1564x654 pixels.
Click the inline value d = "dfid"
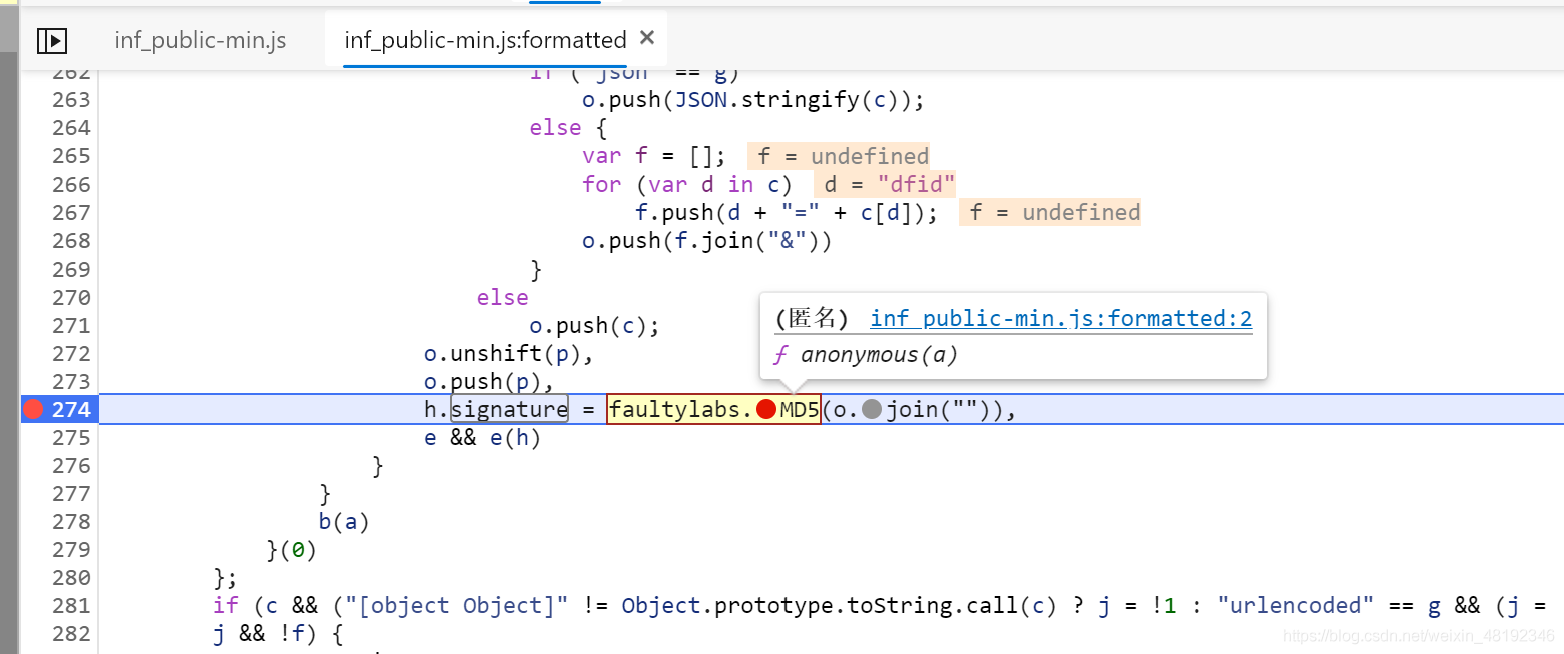point(885,184)
